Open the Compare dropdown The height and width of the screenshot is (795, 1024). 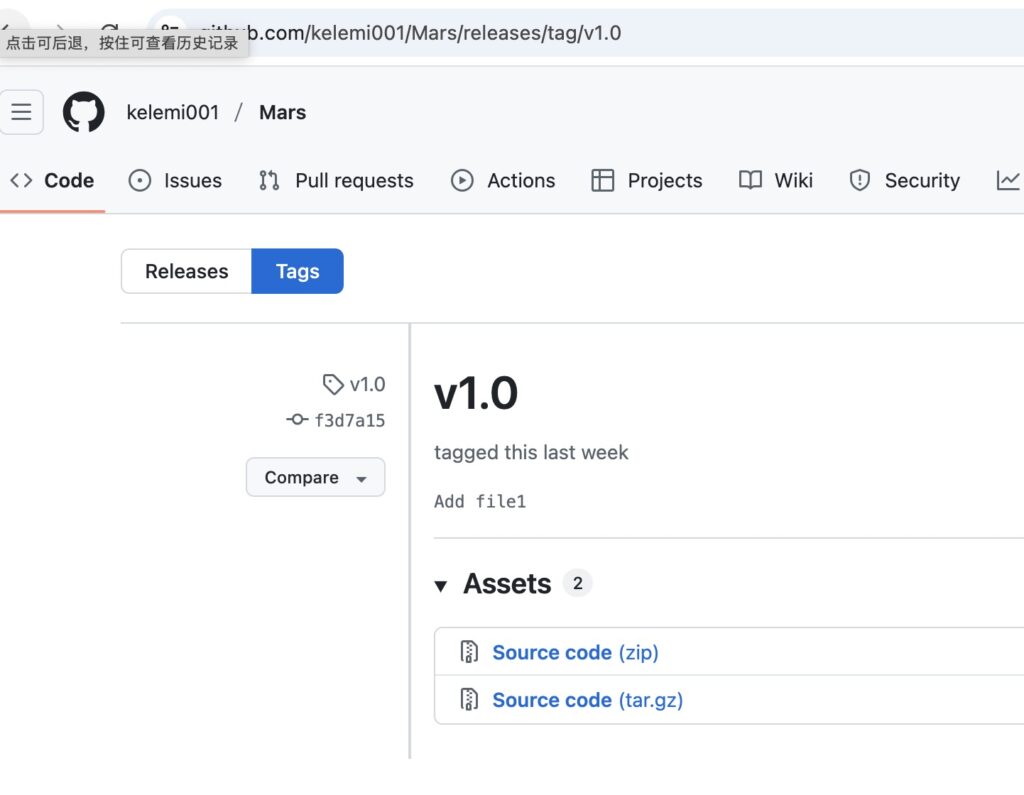coord(315,477)
